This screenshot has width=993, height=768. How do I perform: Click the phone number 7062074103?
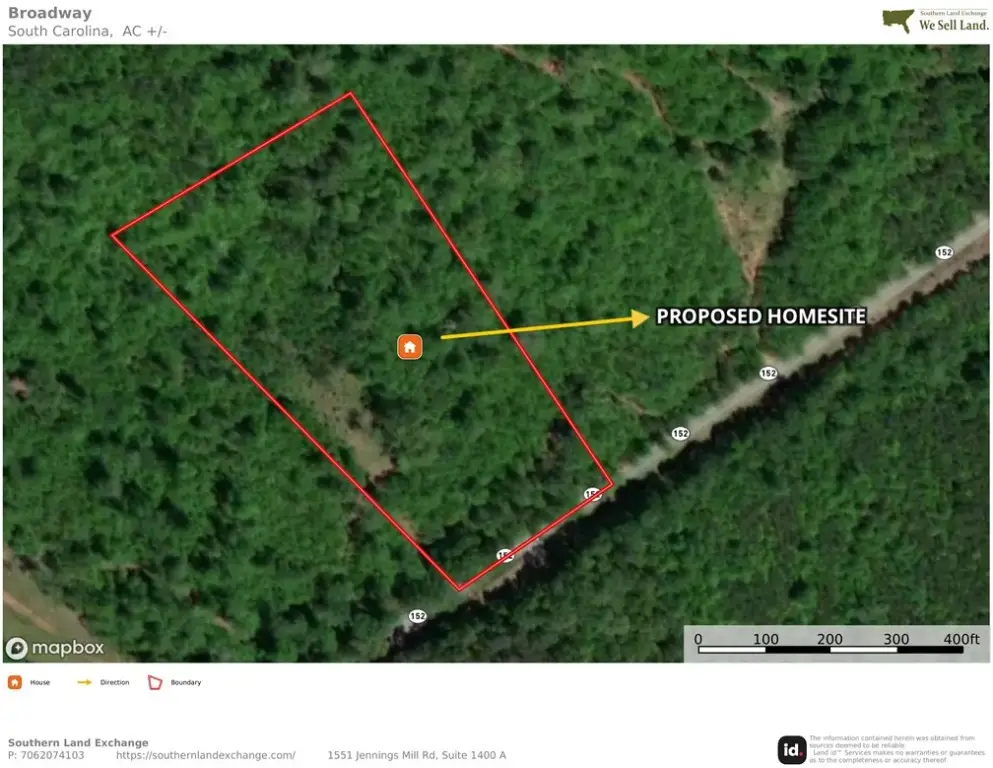(46, 756)
